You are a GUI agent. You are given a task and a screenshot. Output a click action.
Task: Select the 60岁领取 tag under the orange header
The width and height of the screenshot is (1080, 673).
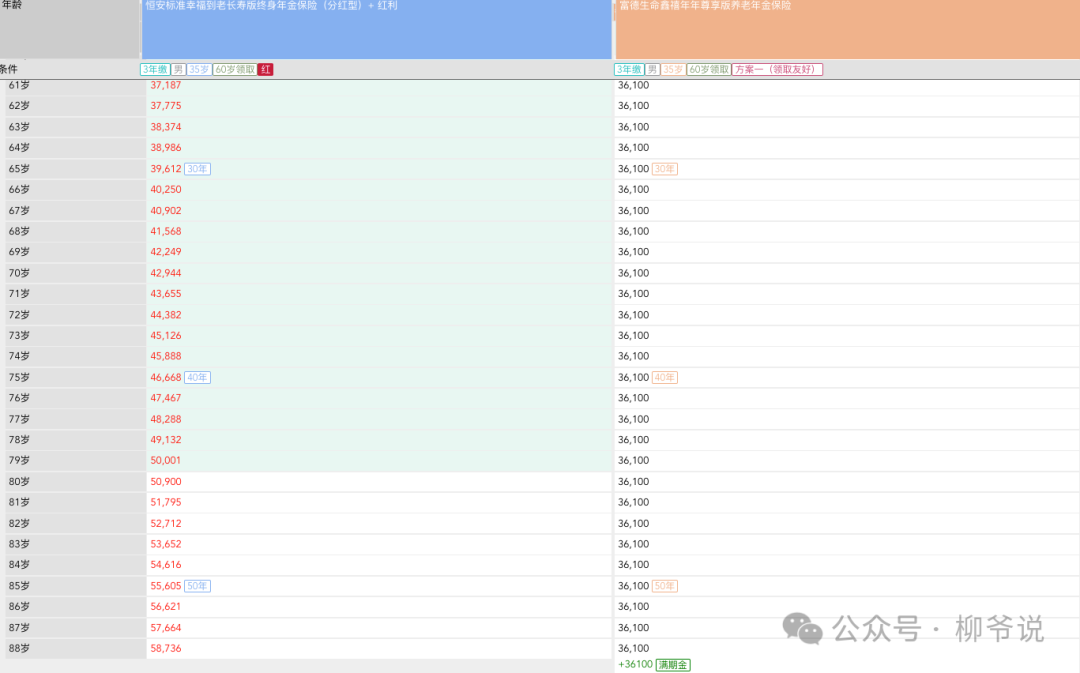pyautogui.click(x=709, y=70)
